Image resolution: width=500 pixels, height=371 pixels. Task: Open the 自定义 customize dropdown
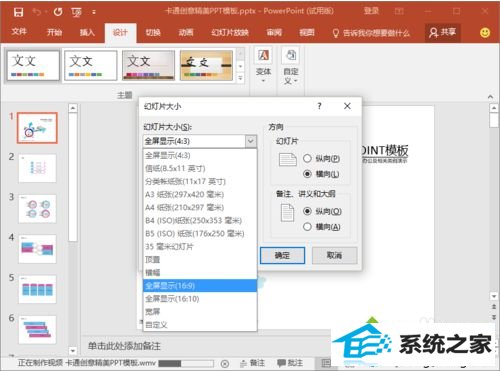click(291, 66)
